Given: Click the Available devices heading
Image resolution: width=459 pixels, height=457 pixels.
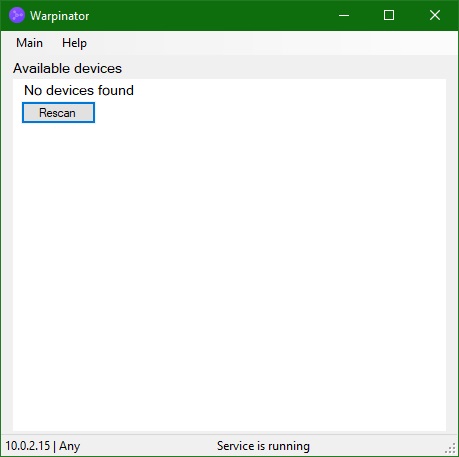Looking at the screenshot, I should pyautogui.click(x=67, y=68).
